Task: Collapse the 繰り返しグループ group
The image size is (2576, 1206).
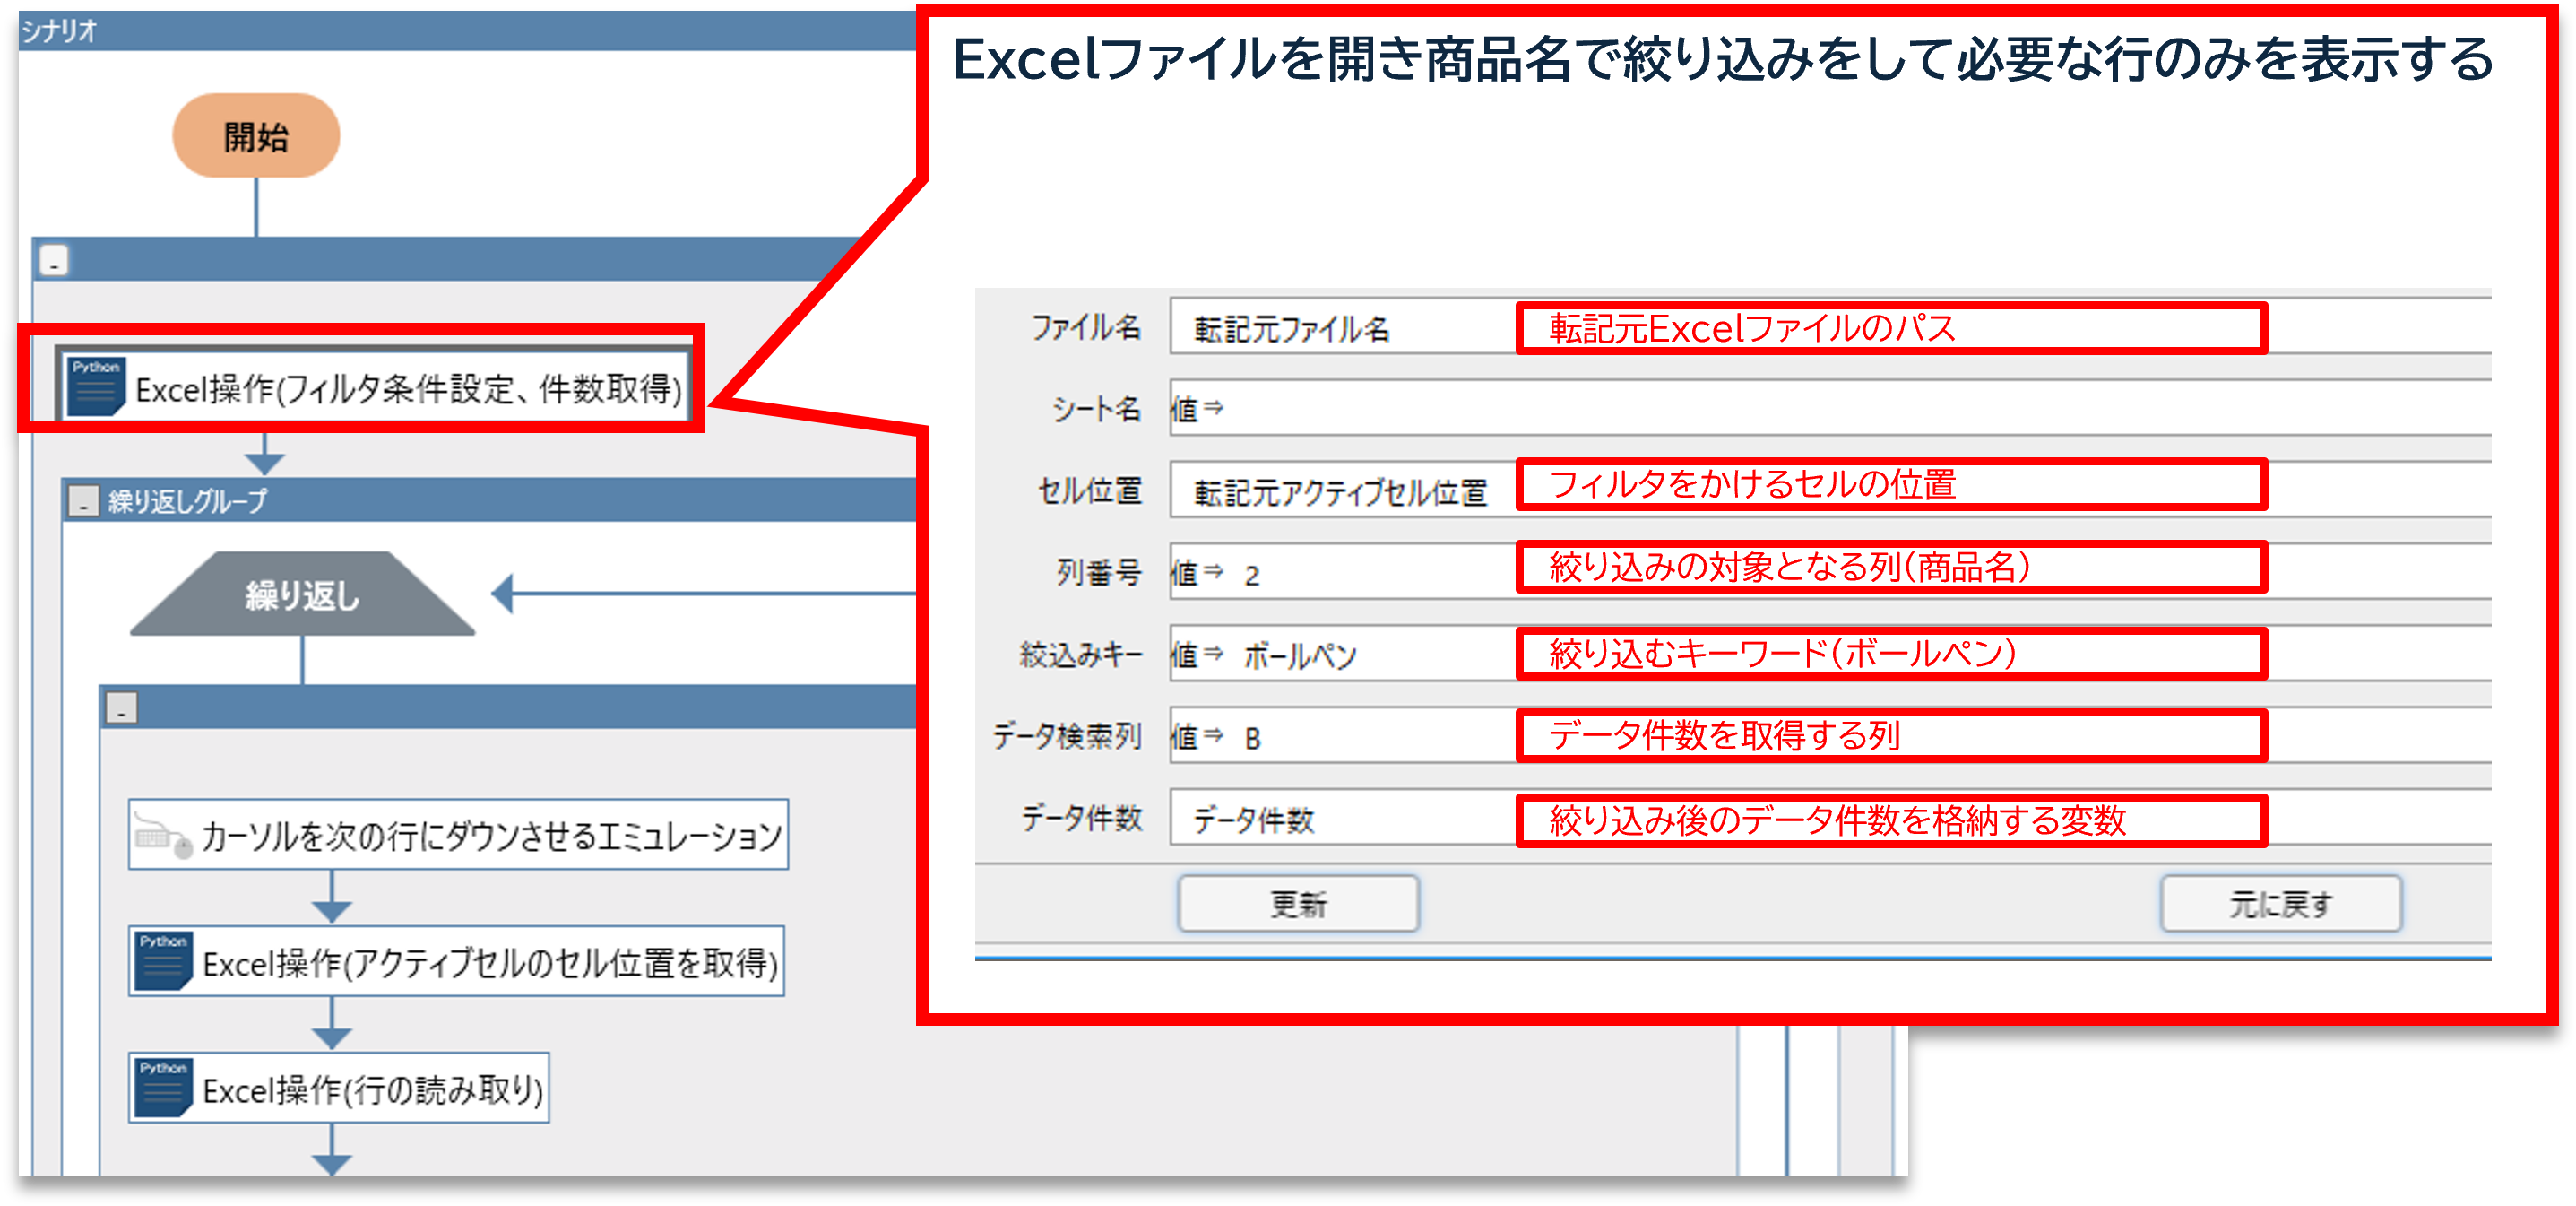Action: coord(83,501)
